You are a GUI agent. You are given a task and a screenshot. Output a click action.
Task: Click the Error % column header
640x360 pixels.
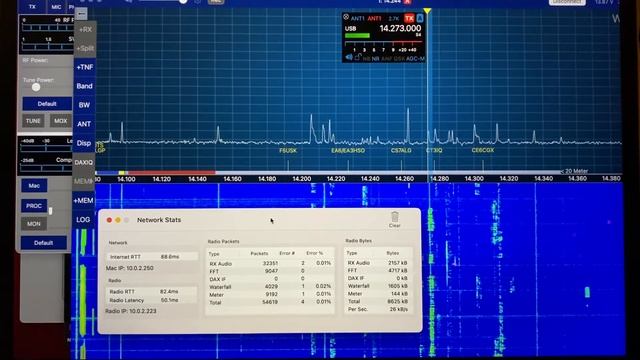[315, 253]
